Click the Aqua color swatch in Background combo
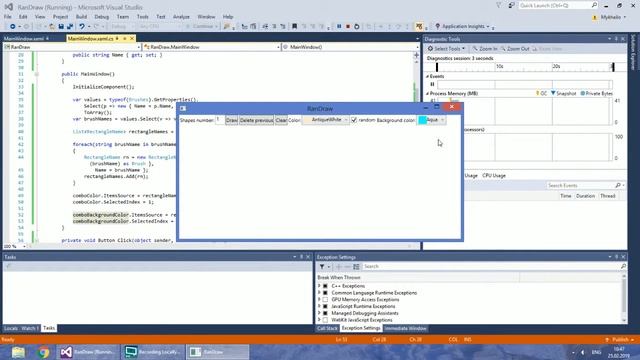Image resolution: width=640 pixels, height=360 pixels. pos(422,120)
